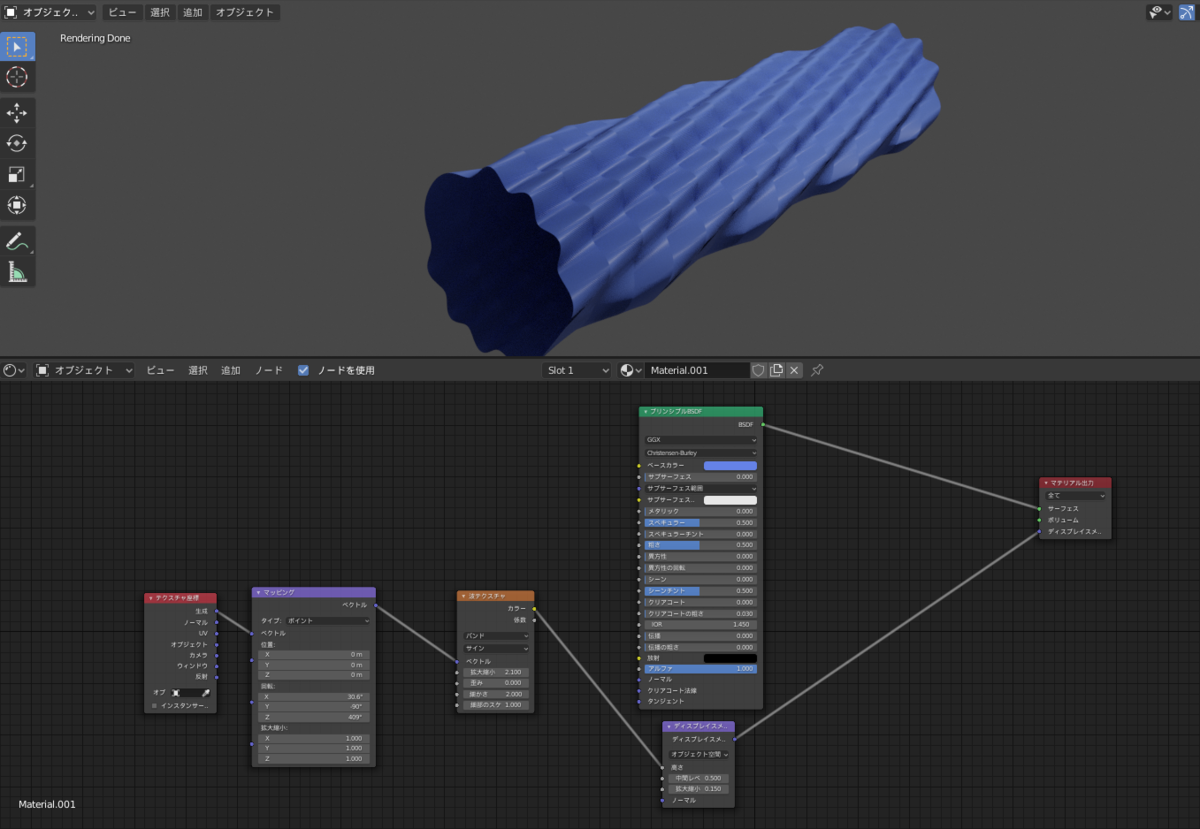
Task: Open Slot 1 dropdown
Action: pos(577,370)
